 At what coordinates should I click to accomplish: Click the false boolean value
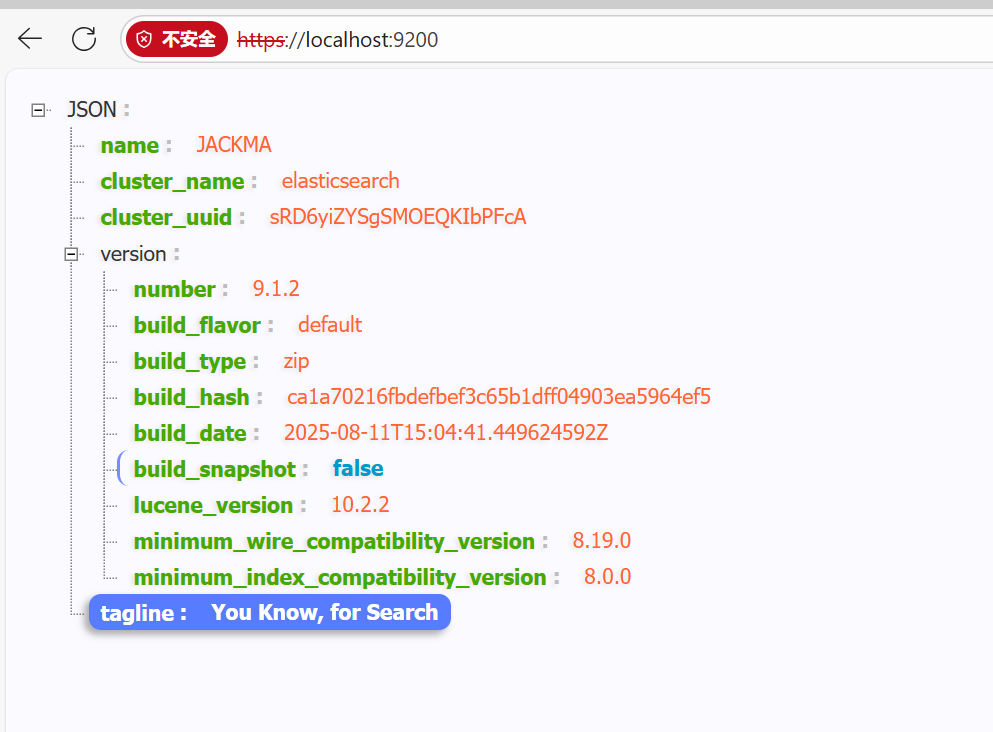click(x=358, y=469)
